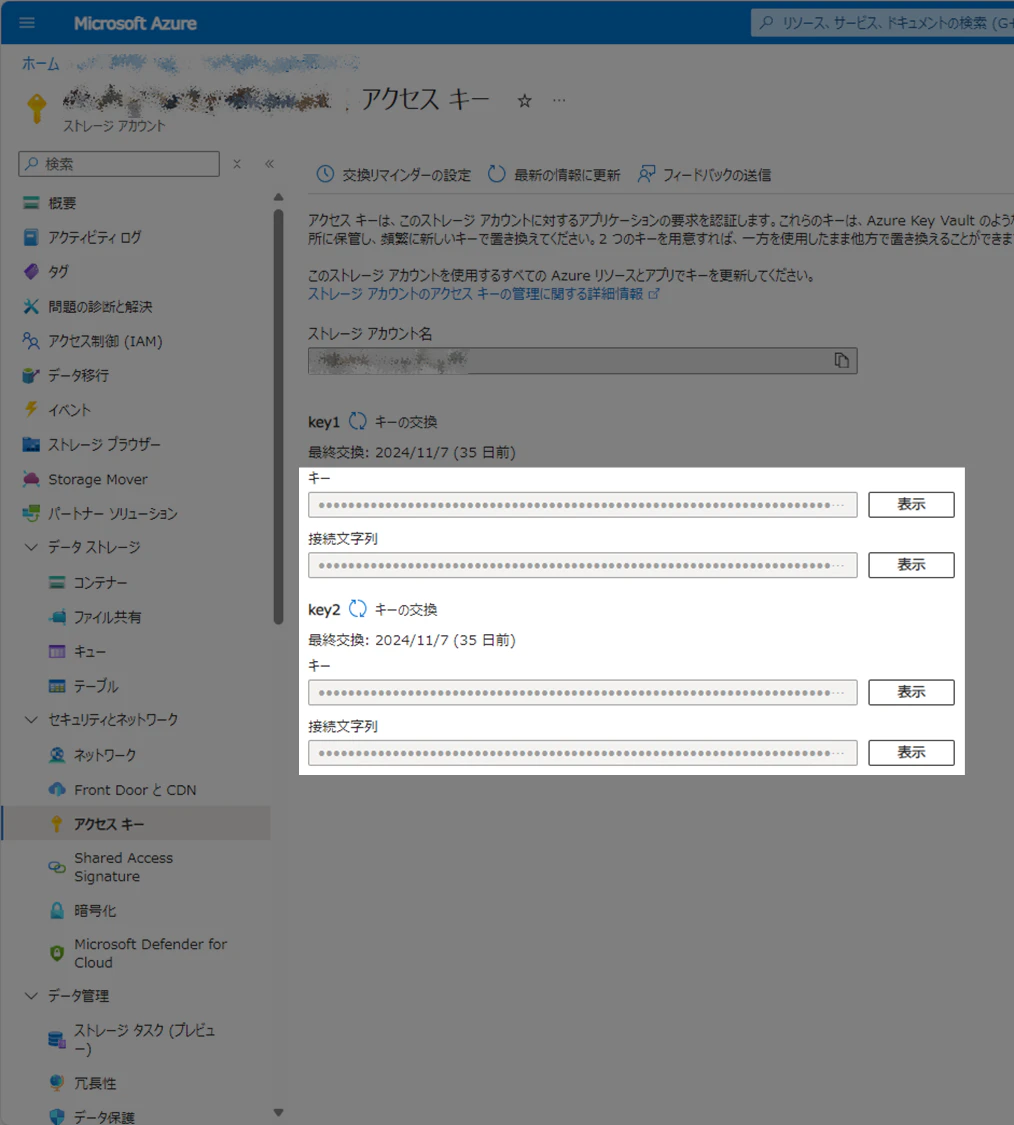Click the key1 hidden key field
Screen dimensions: 1014x1125
(x=583, y=504)
